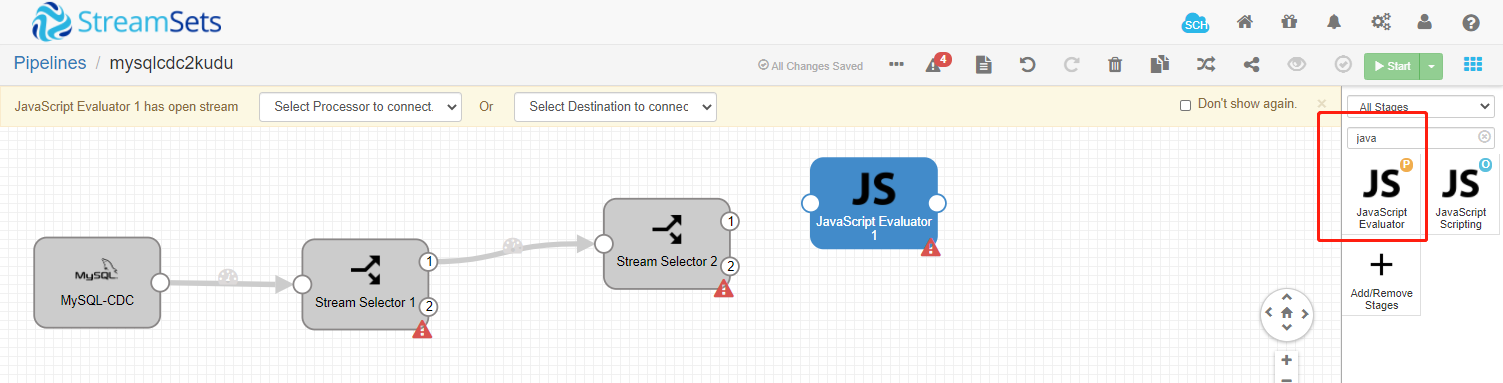This screenshot has height=383, width=1503.
Task: Click output port 2 of Stream Selector 1
Action: point(429,306)
